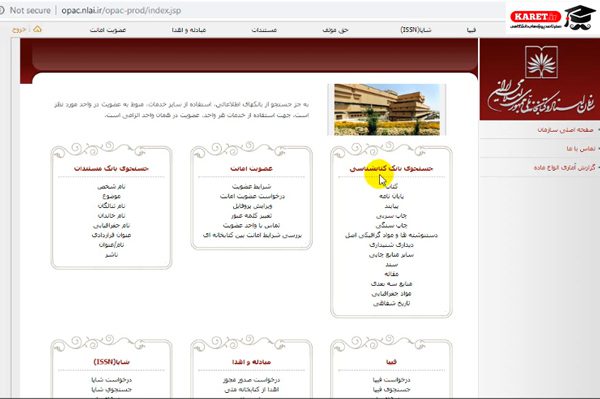
Task: Click the جستجوی بانک مستندات card heading
Action: (111, 168)
